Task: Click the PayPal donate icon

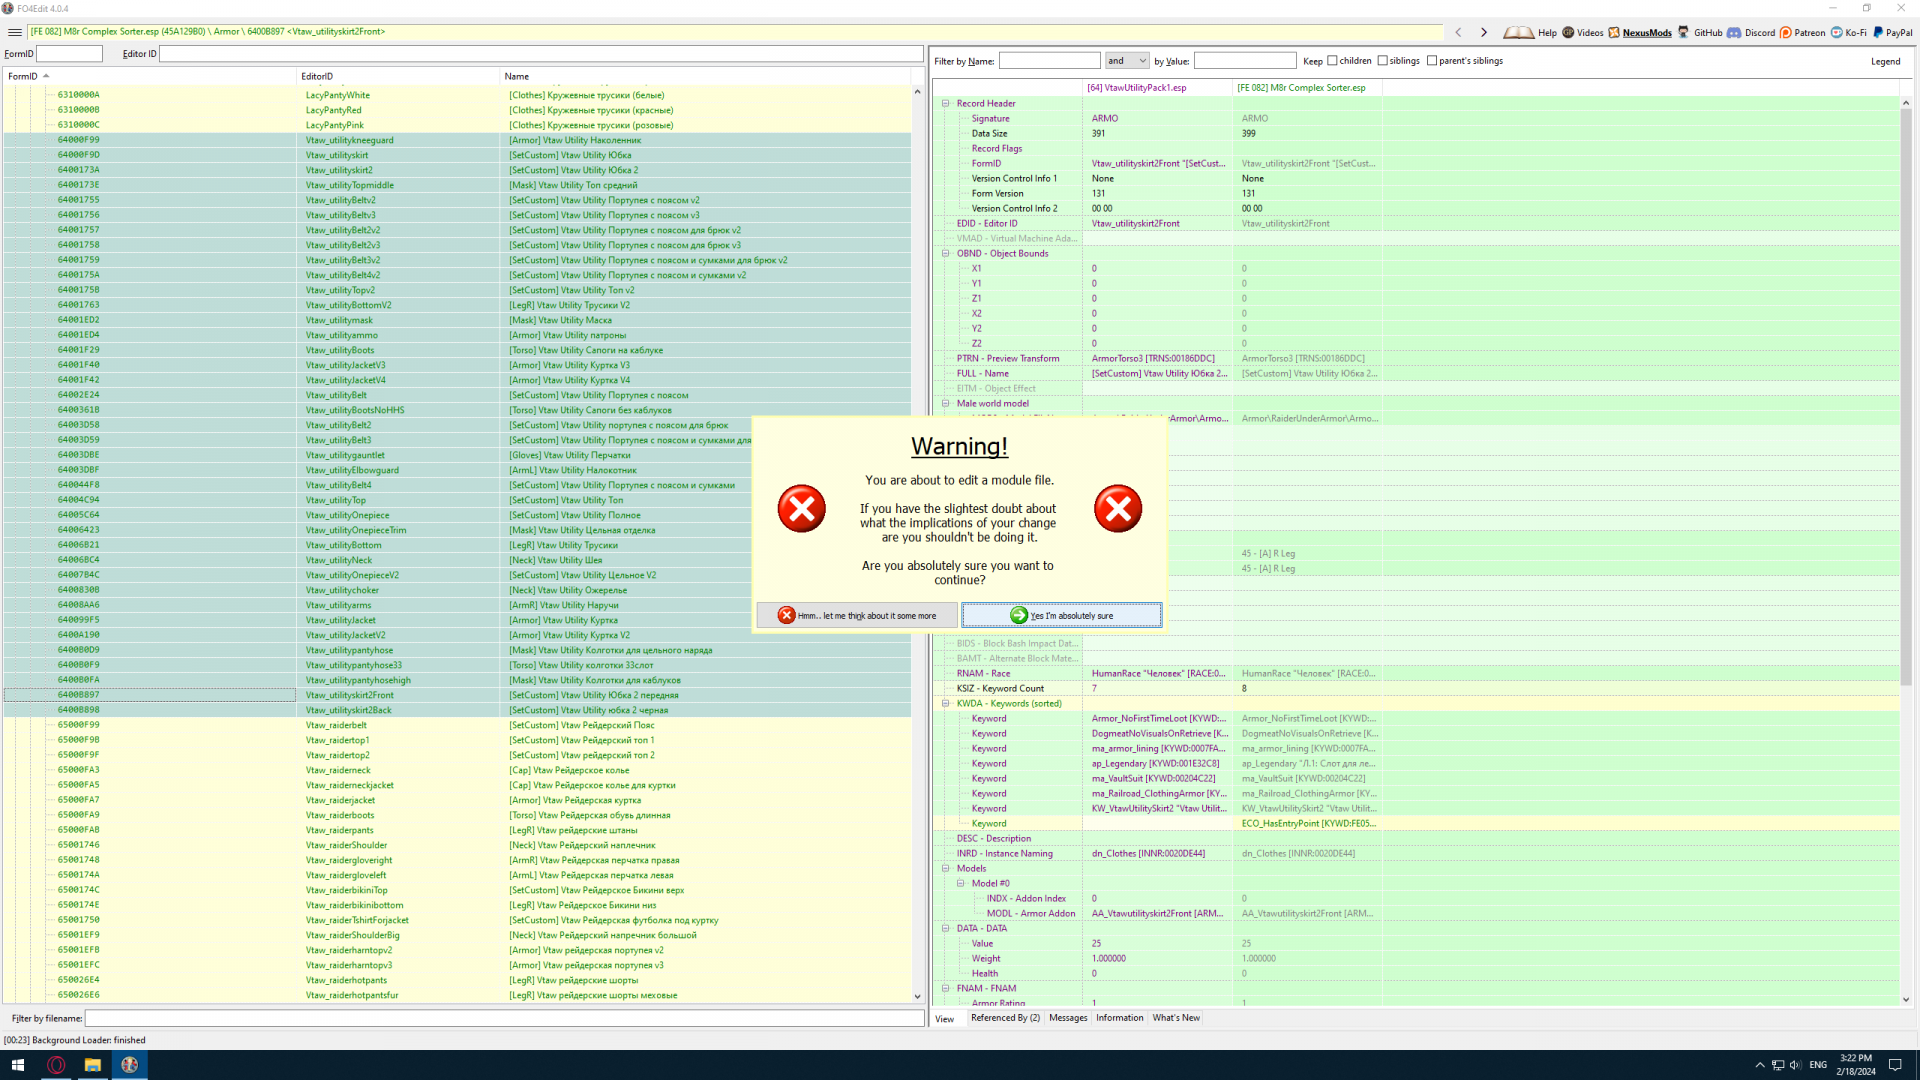Action: 1878,33
